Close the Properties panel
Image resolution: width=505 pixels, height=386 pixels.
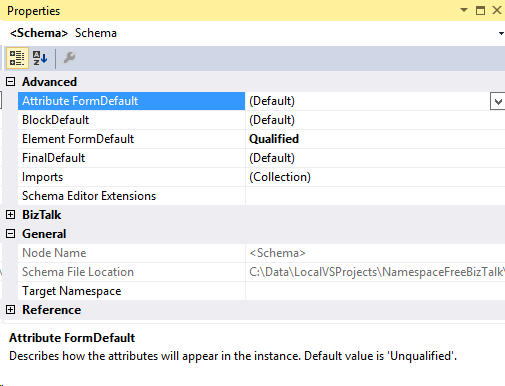click(497, 10)
